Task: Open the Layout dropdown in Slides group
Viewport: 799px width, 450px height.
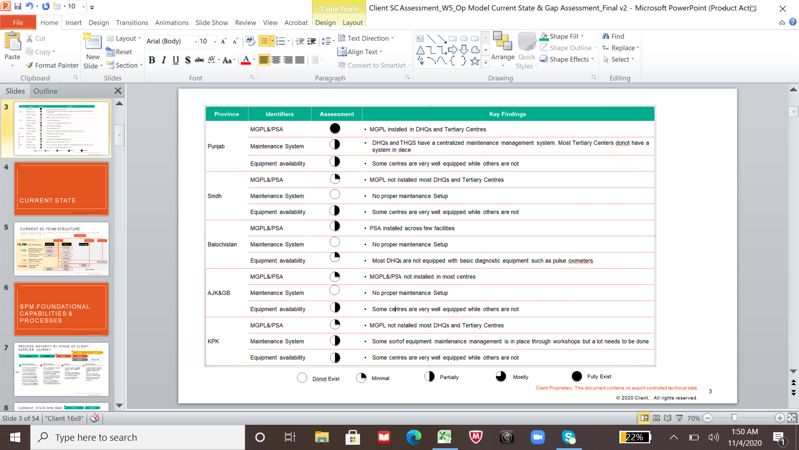Action: coord(124,38)
